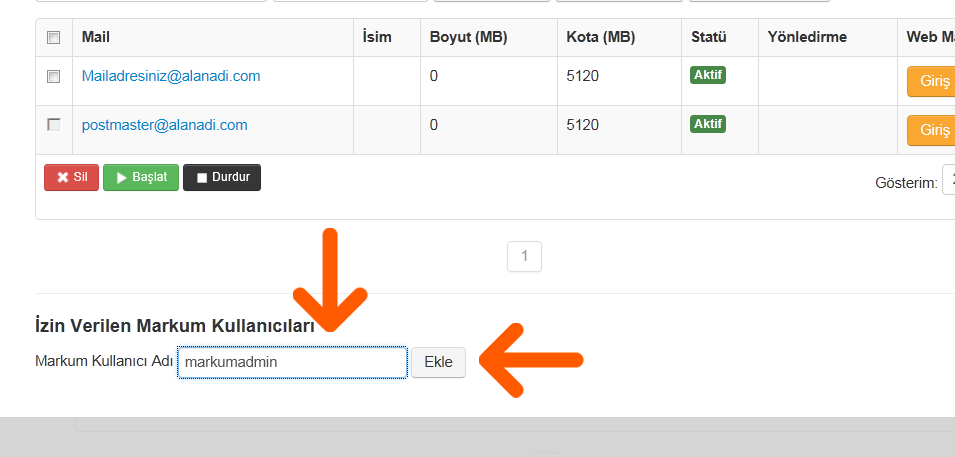Select page 1 in pagination
This screenshot has width=955, height=457.
click(x=524, y=257)
